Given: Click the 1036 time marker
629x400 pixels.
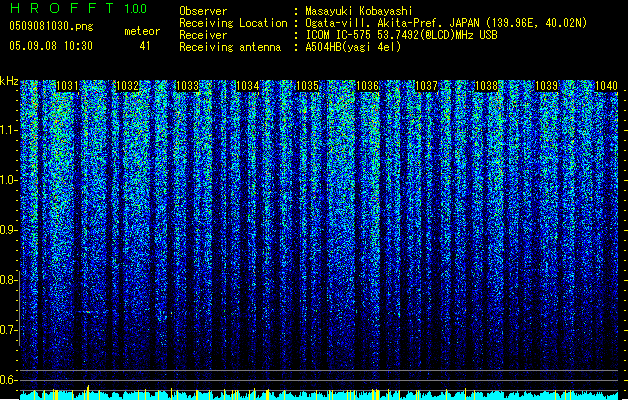Looking at the screenshot, I should [x=367, y=86].
